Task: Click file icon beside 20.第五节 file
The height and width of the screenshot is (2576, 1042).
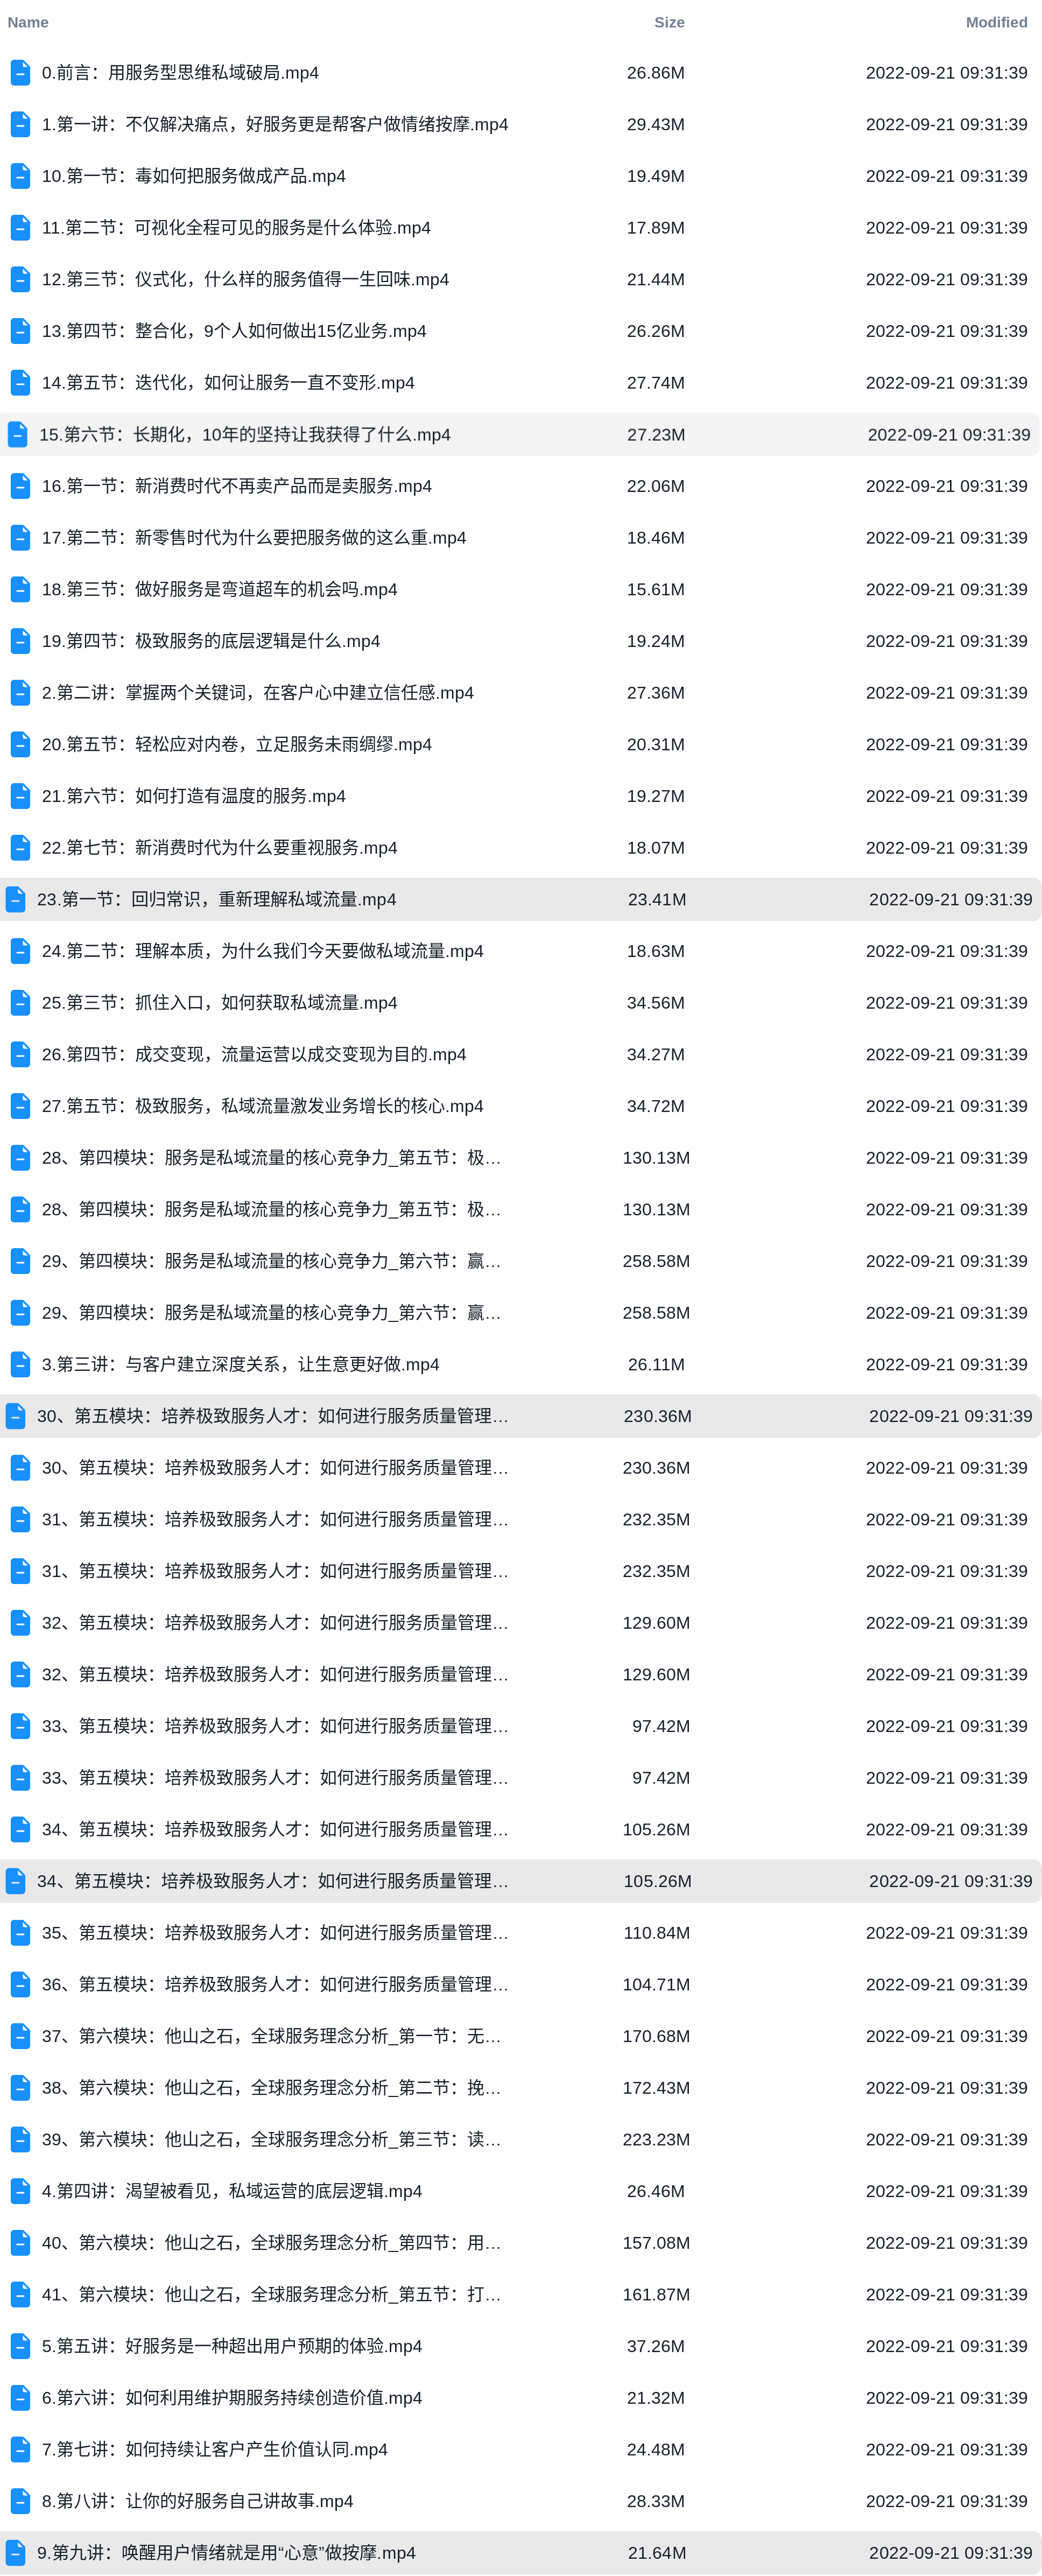Action: tap(20, 744)
